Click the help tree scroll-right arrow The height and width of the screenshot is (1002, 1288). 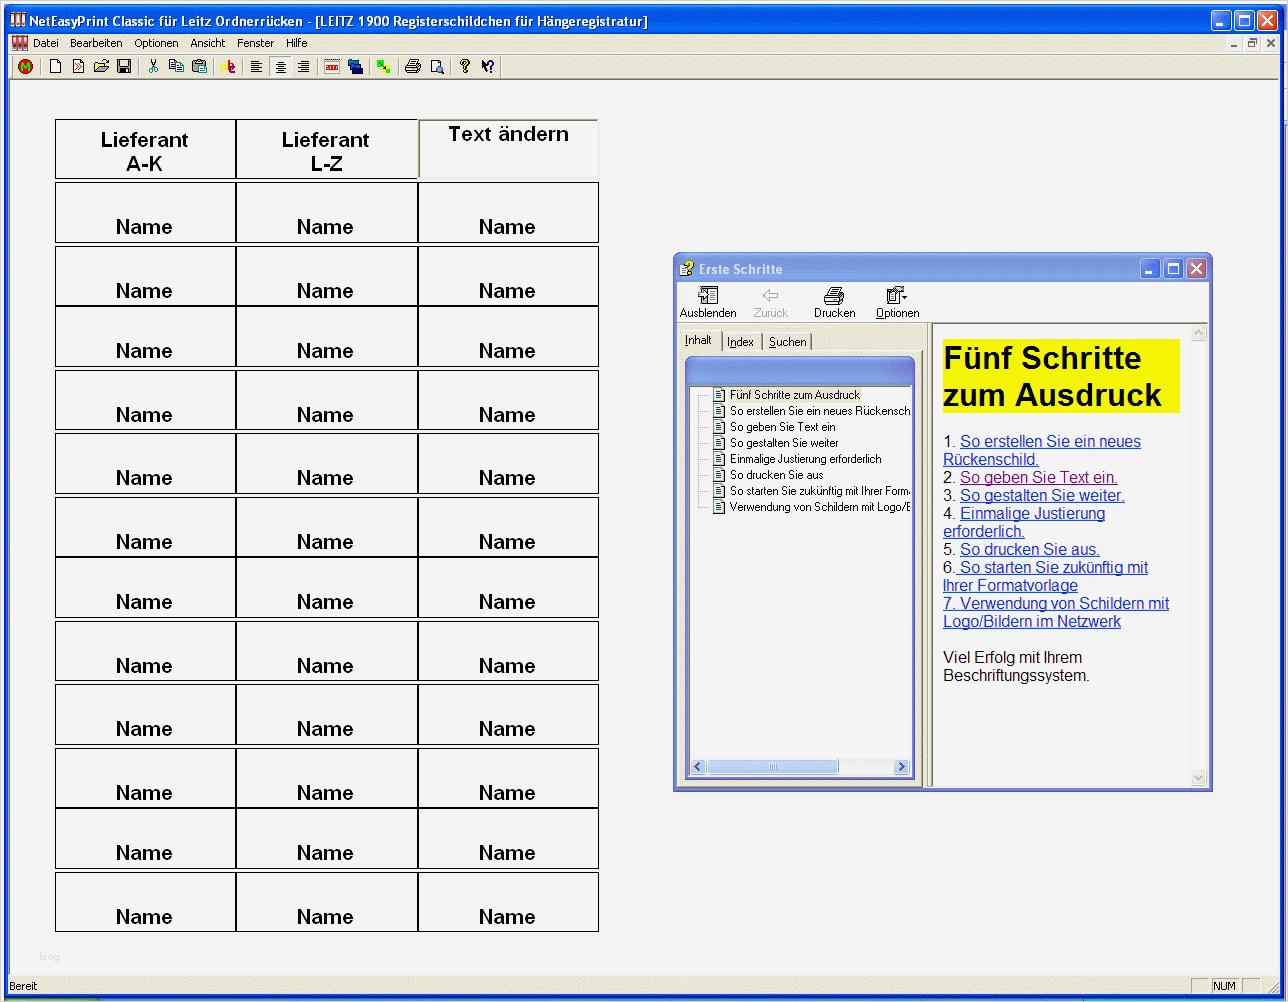[901, 767]
